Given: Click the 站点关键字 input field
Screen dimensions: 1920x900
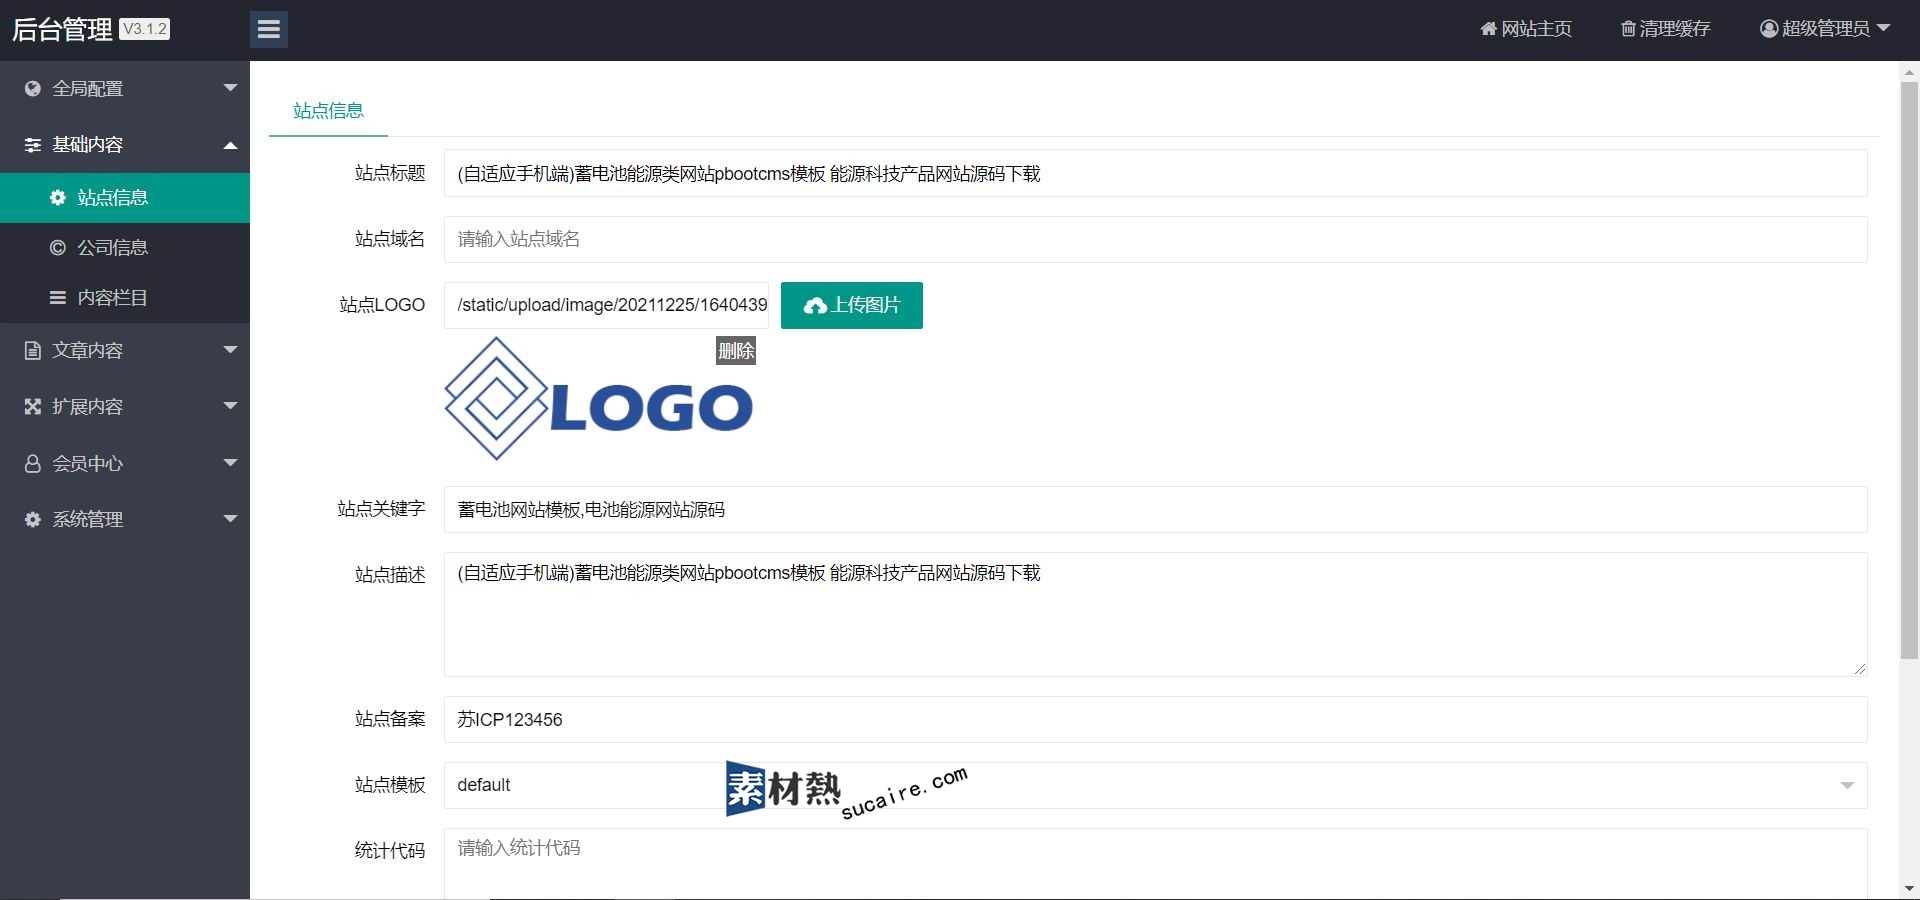Looking at the screenshot, I should [x=1155, y=509].
